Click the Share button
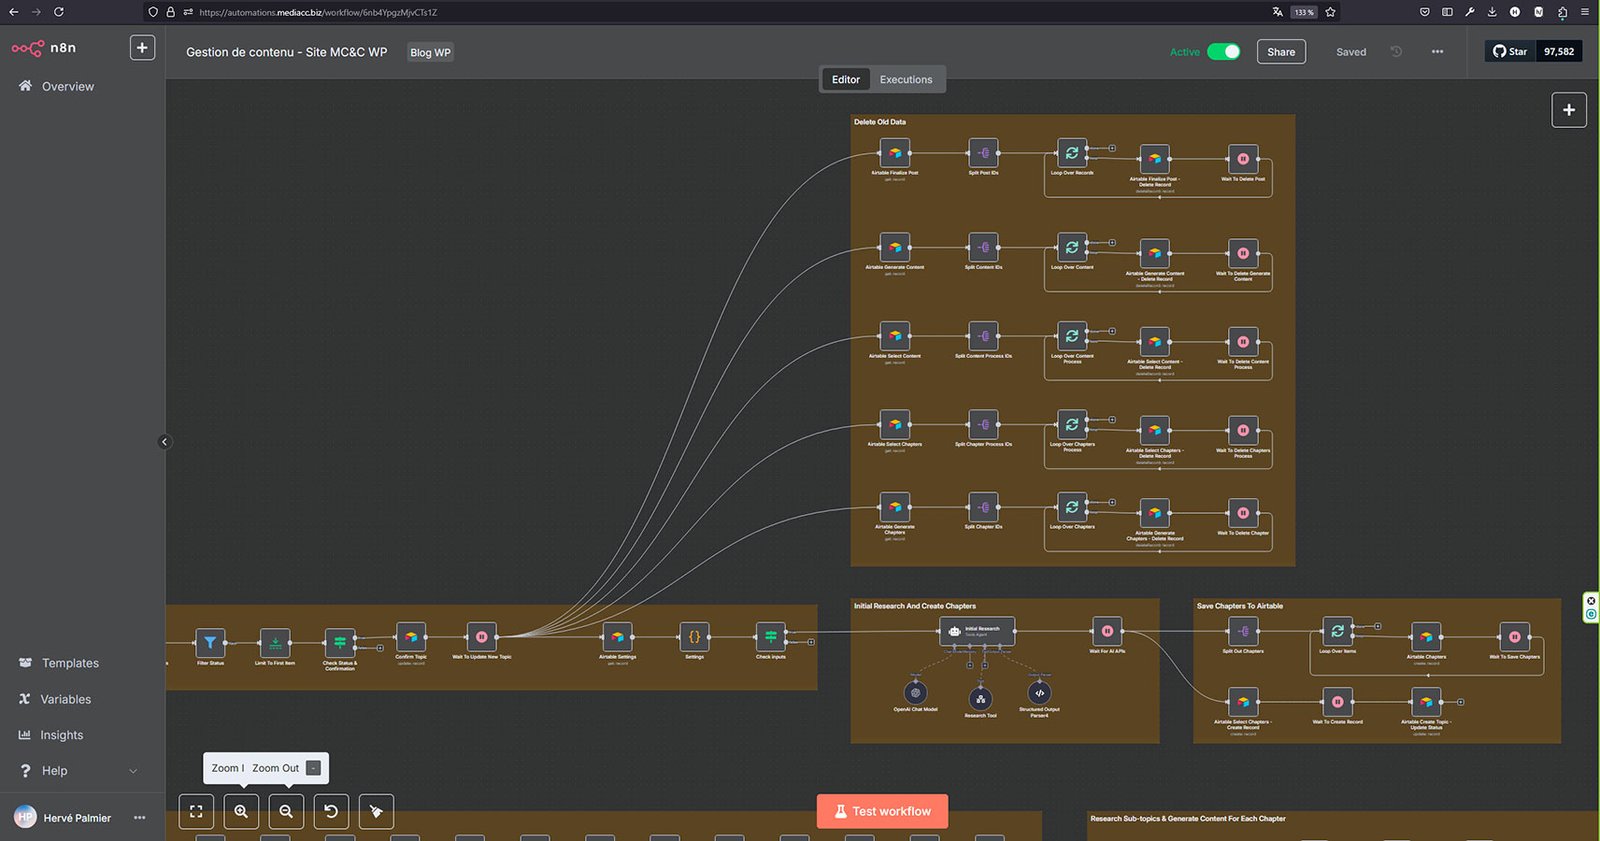This screenshot has height=841, width=1600. (x=1280, y=52)
